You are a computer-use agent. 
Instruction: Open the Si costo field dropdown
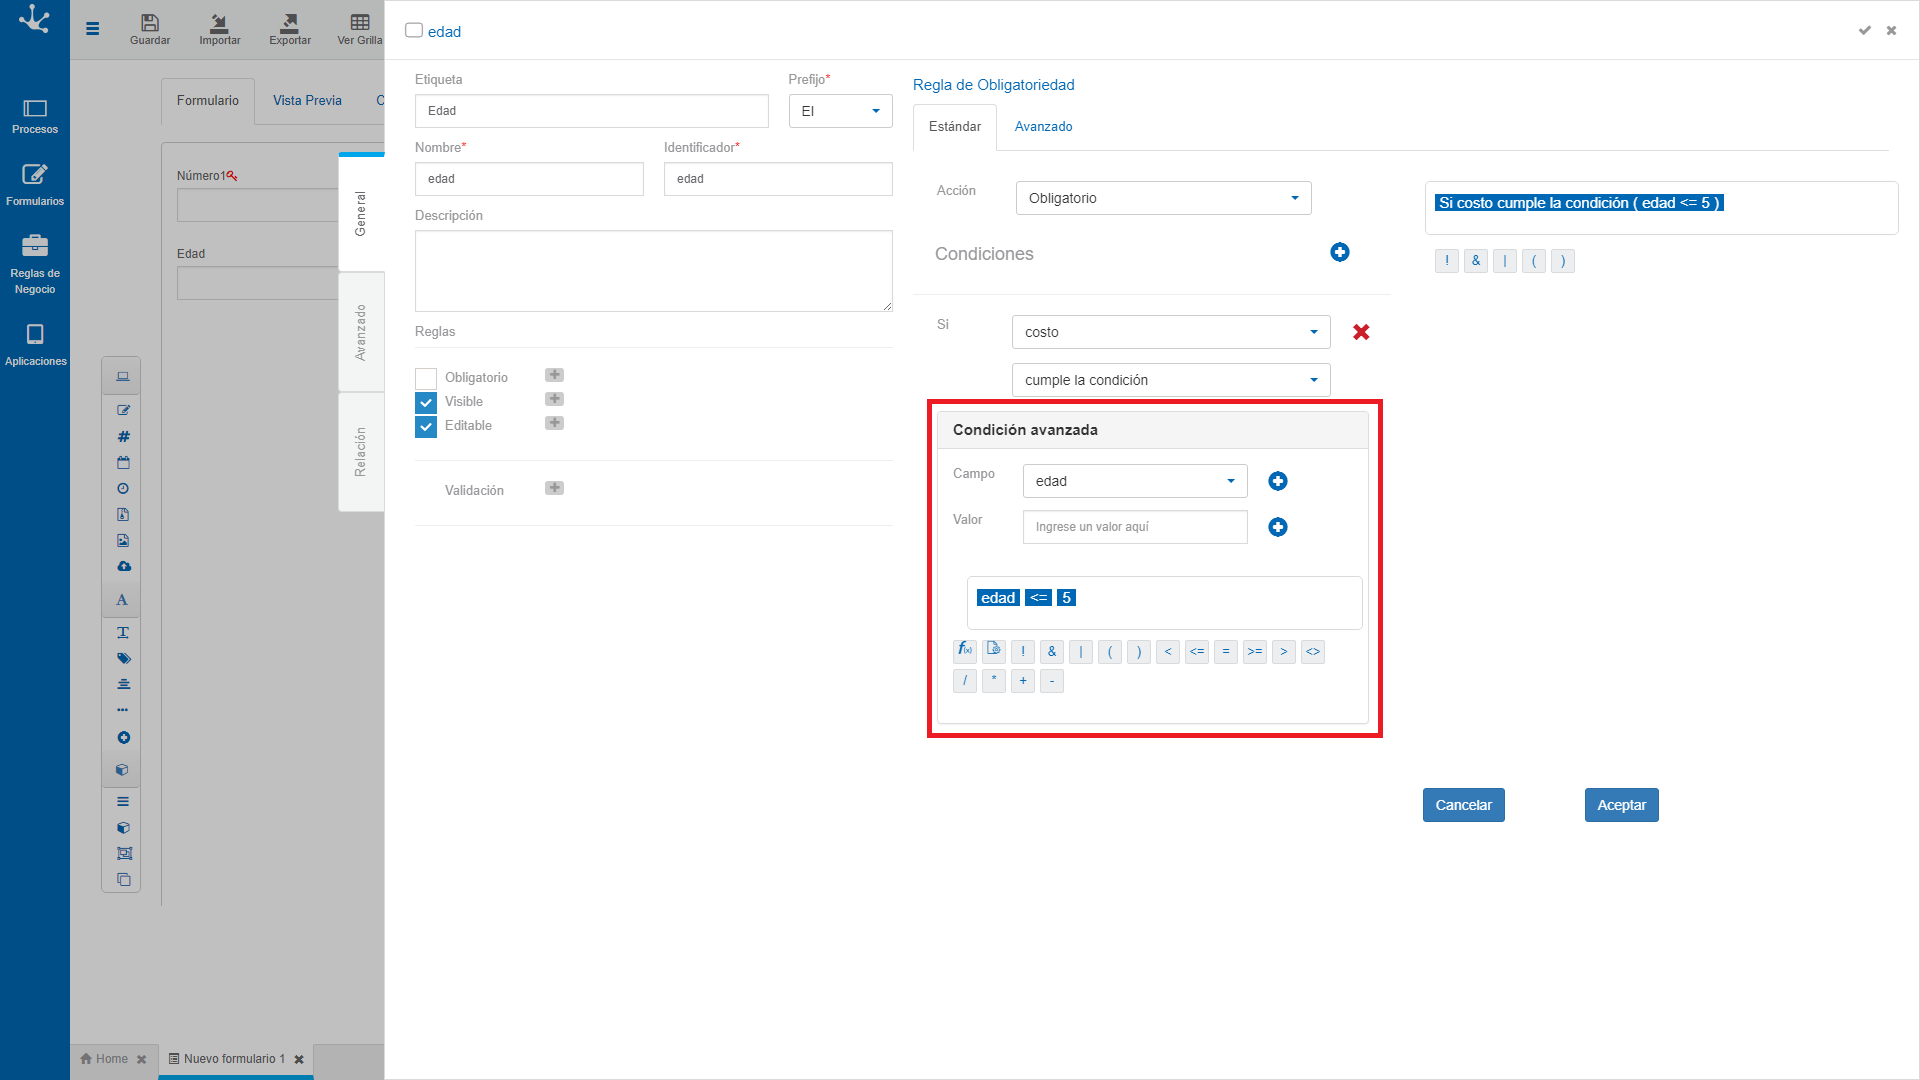pos(1171,332)
